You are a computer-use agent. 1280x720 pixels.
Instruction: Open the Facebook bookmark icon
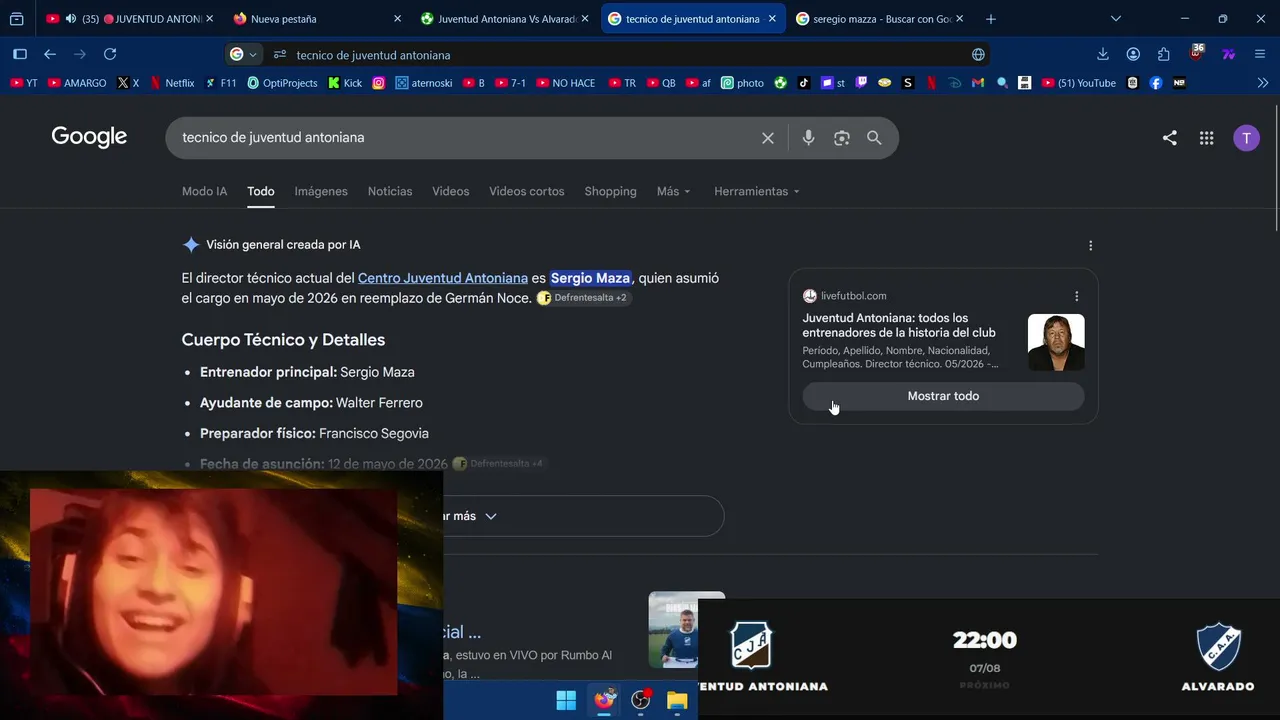(x=1156, y=83)
